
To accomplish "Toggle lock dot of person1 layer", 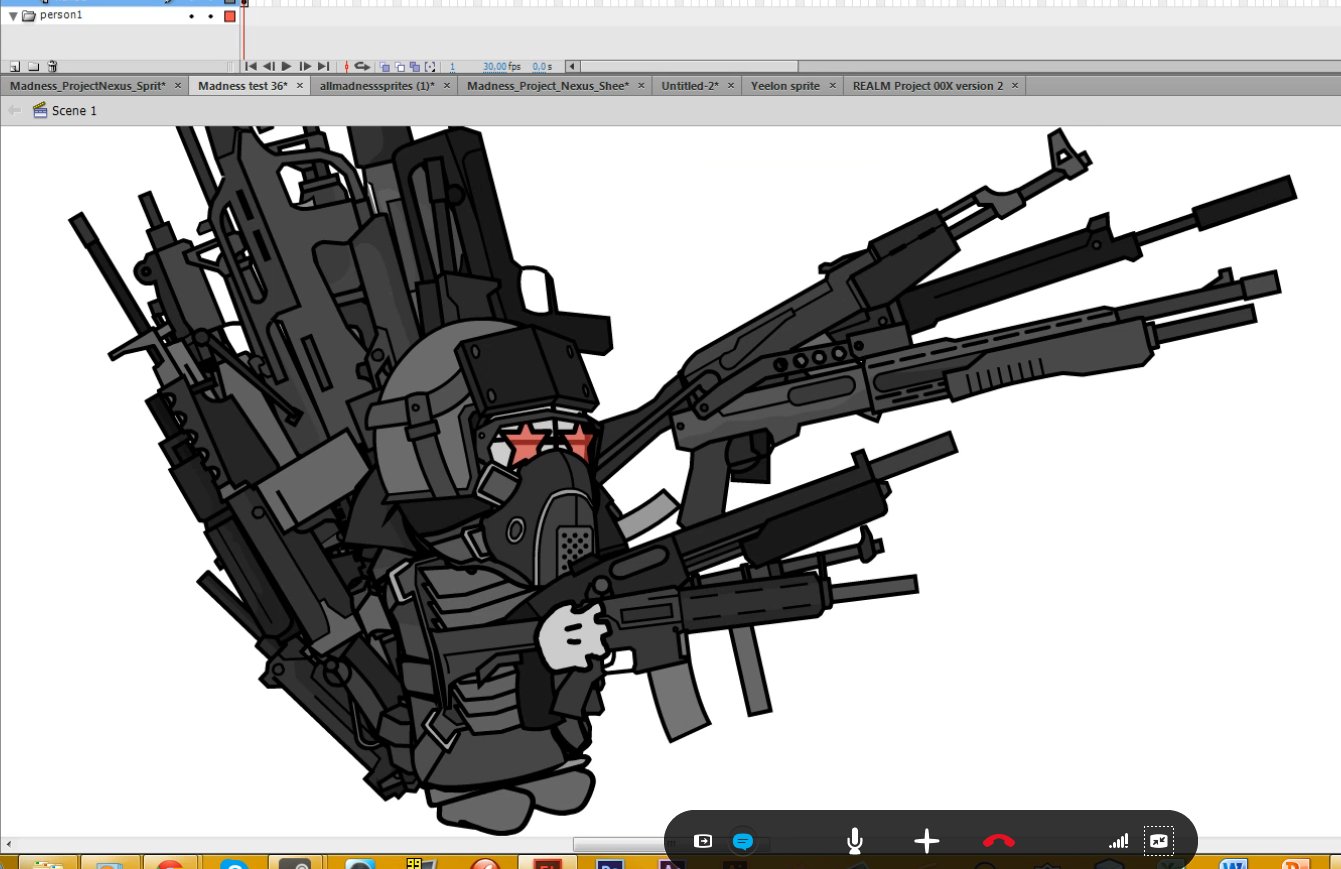I will [x=210, y=16].
